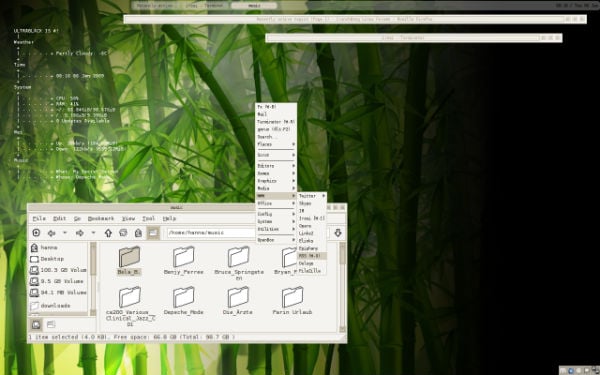Open the back history dropdown arrow
Image resolution: width=600 pixels, height=375 pixels.
(x=65, y=233)
